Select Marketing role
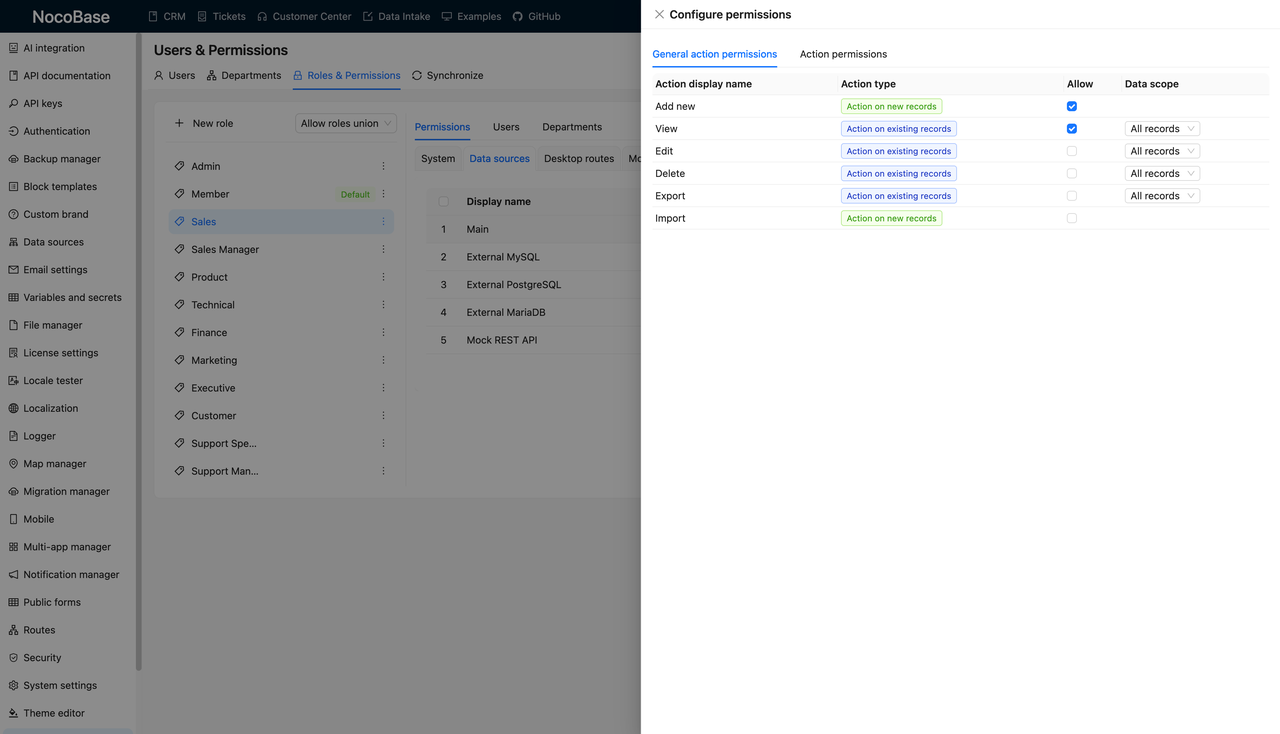Image resolution: width=1280 pixels, height=734 pixels. [x=281, y=360]
